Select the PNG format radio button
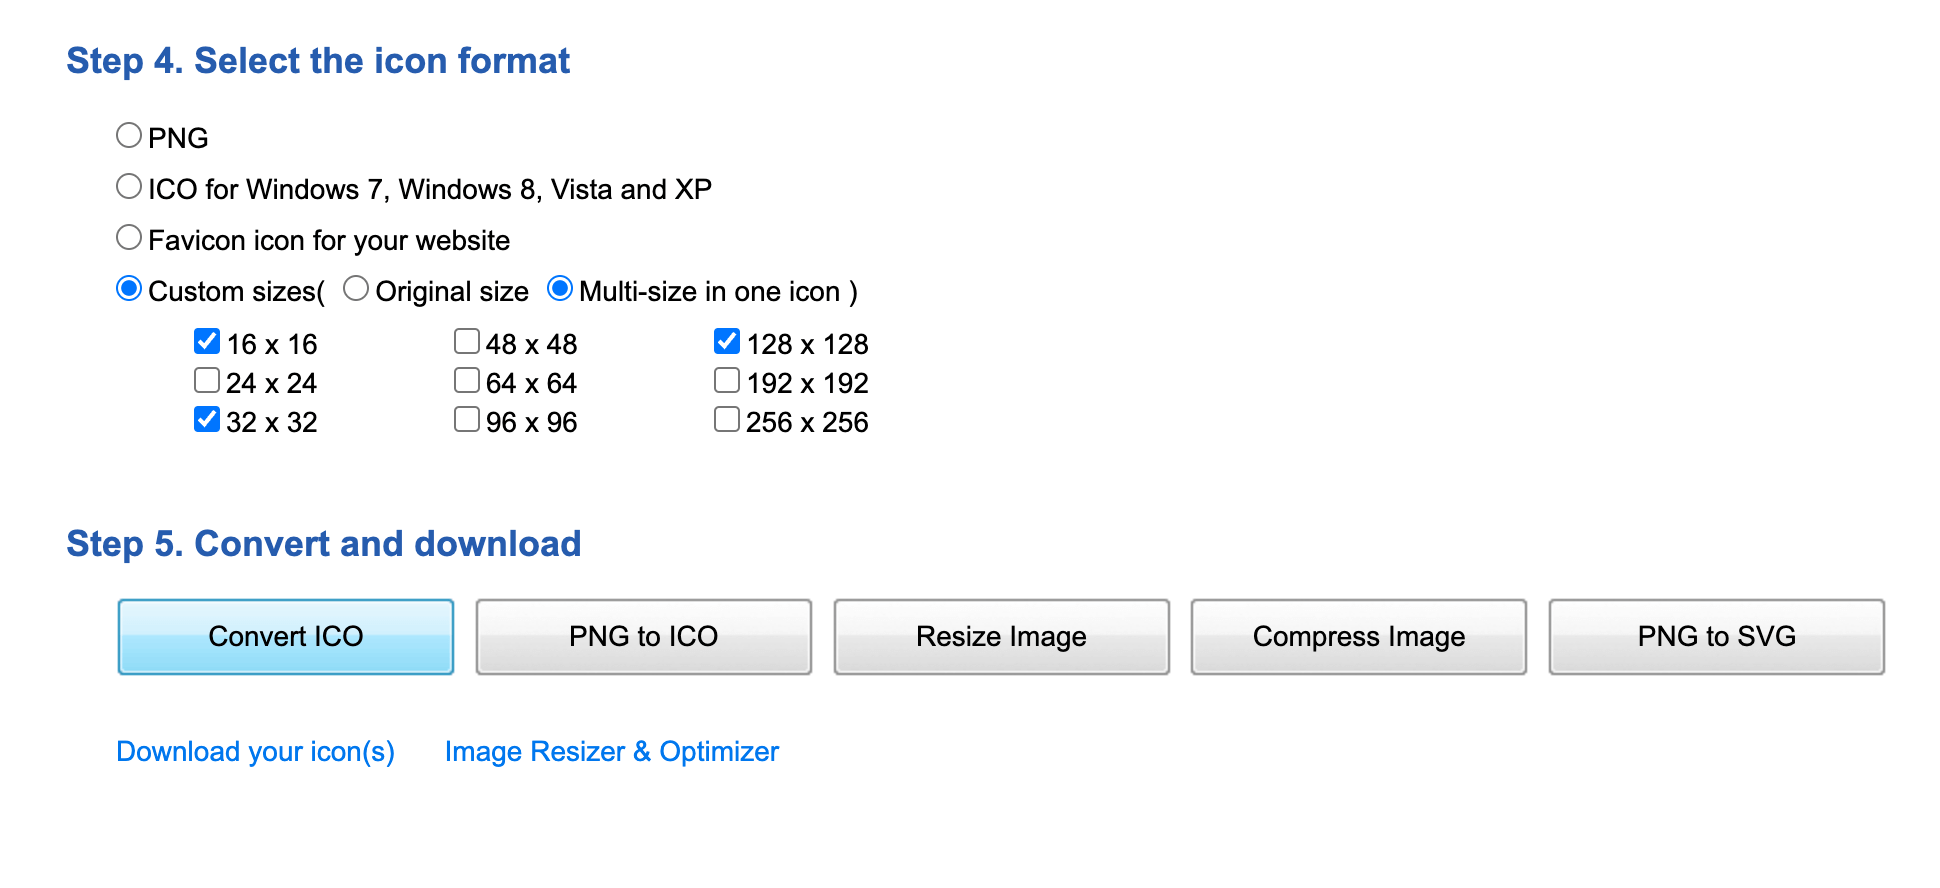Image resolution: width=1940 pixels, height=888 pixels. click(129, 135)
